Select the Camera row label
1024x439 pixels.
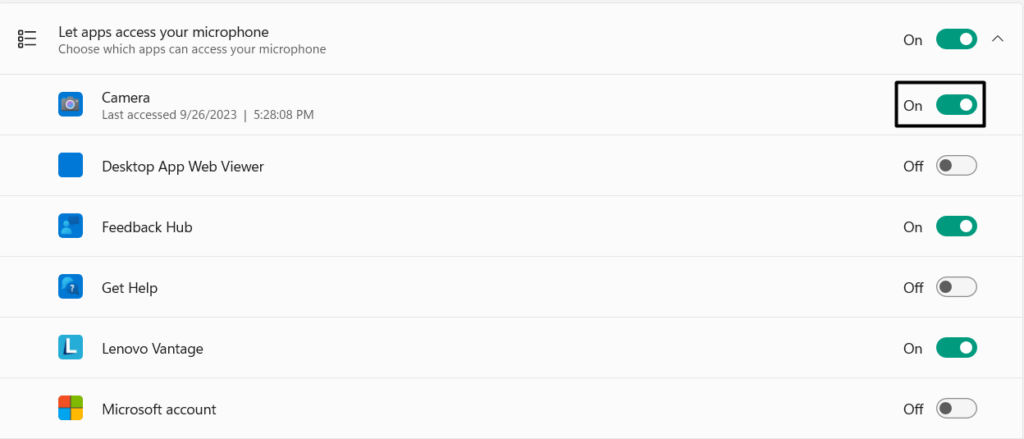[126, 98]
